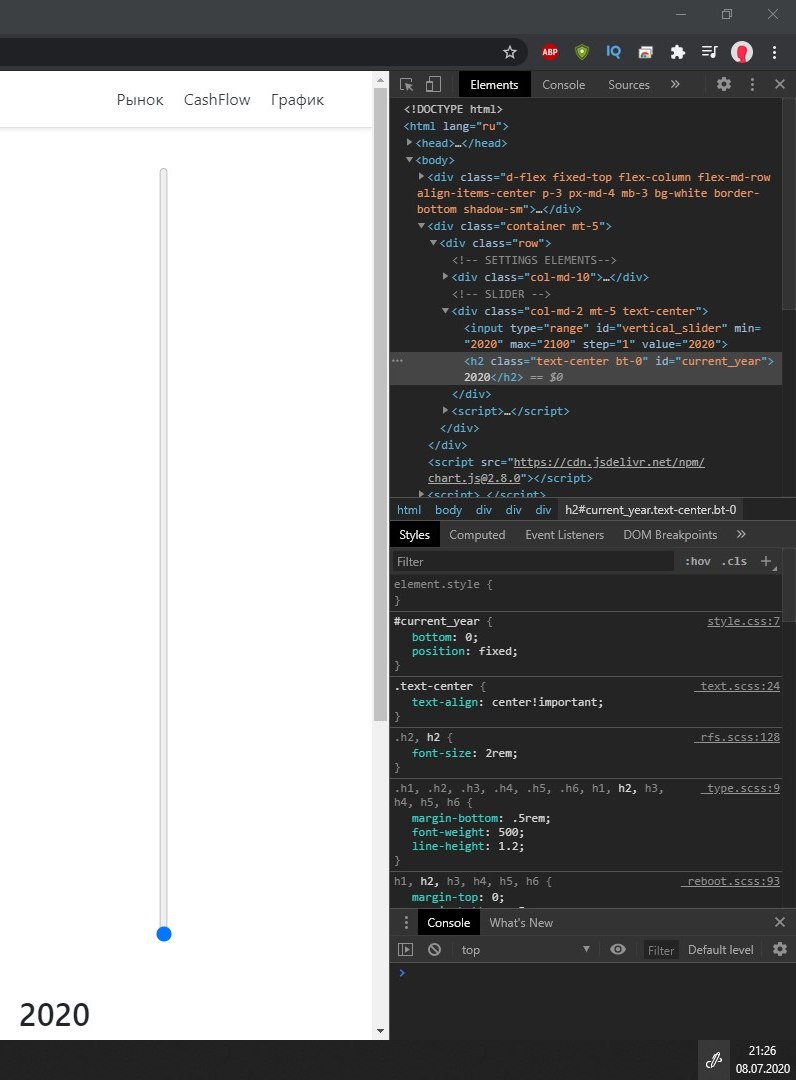Toggle the .cls class editor
The height and width of the screenshot is (1080, 796).
[x=735, y=561]
